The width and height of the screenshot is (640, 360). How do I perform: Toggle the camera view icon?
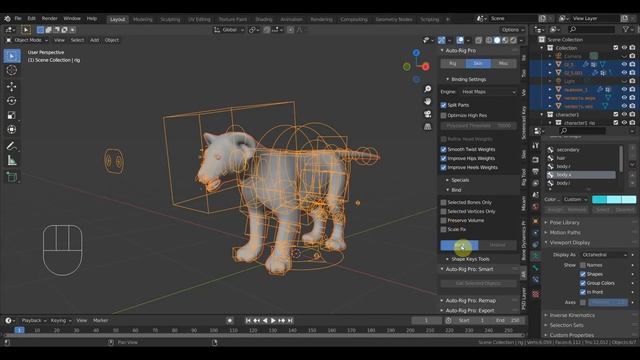427,114
